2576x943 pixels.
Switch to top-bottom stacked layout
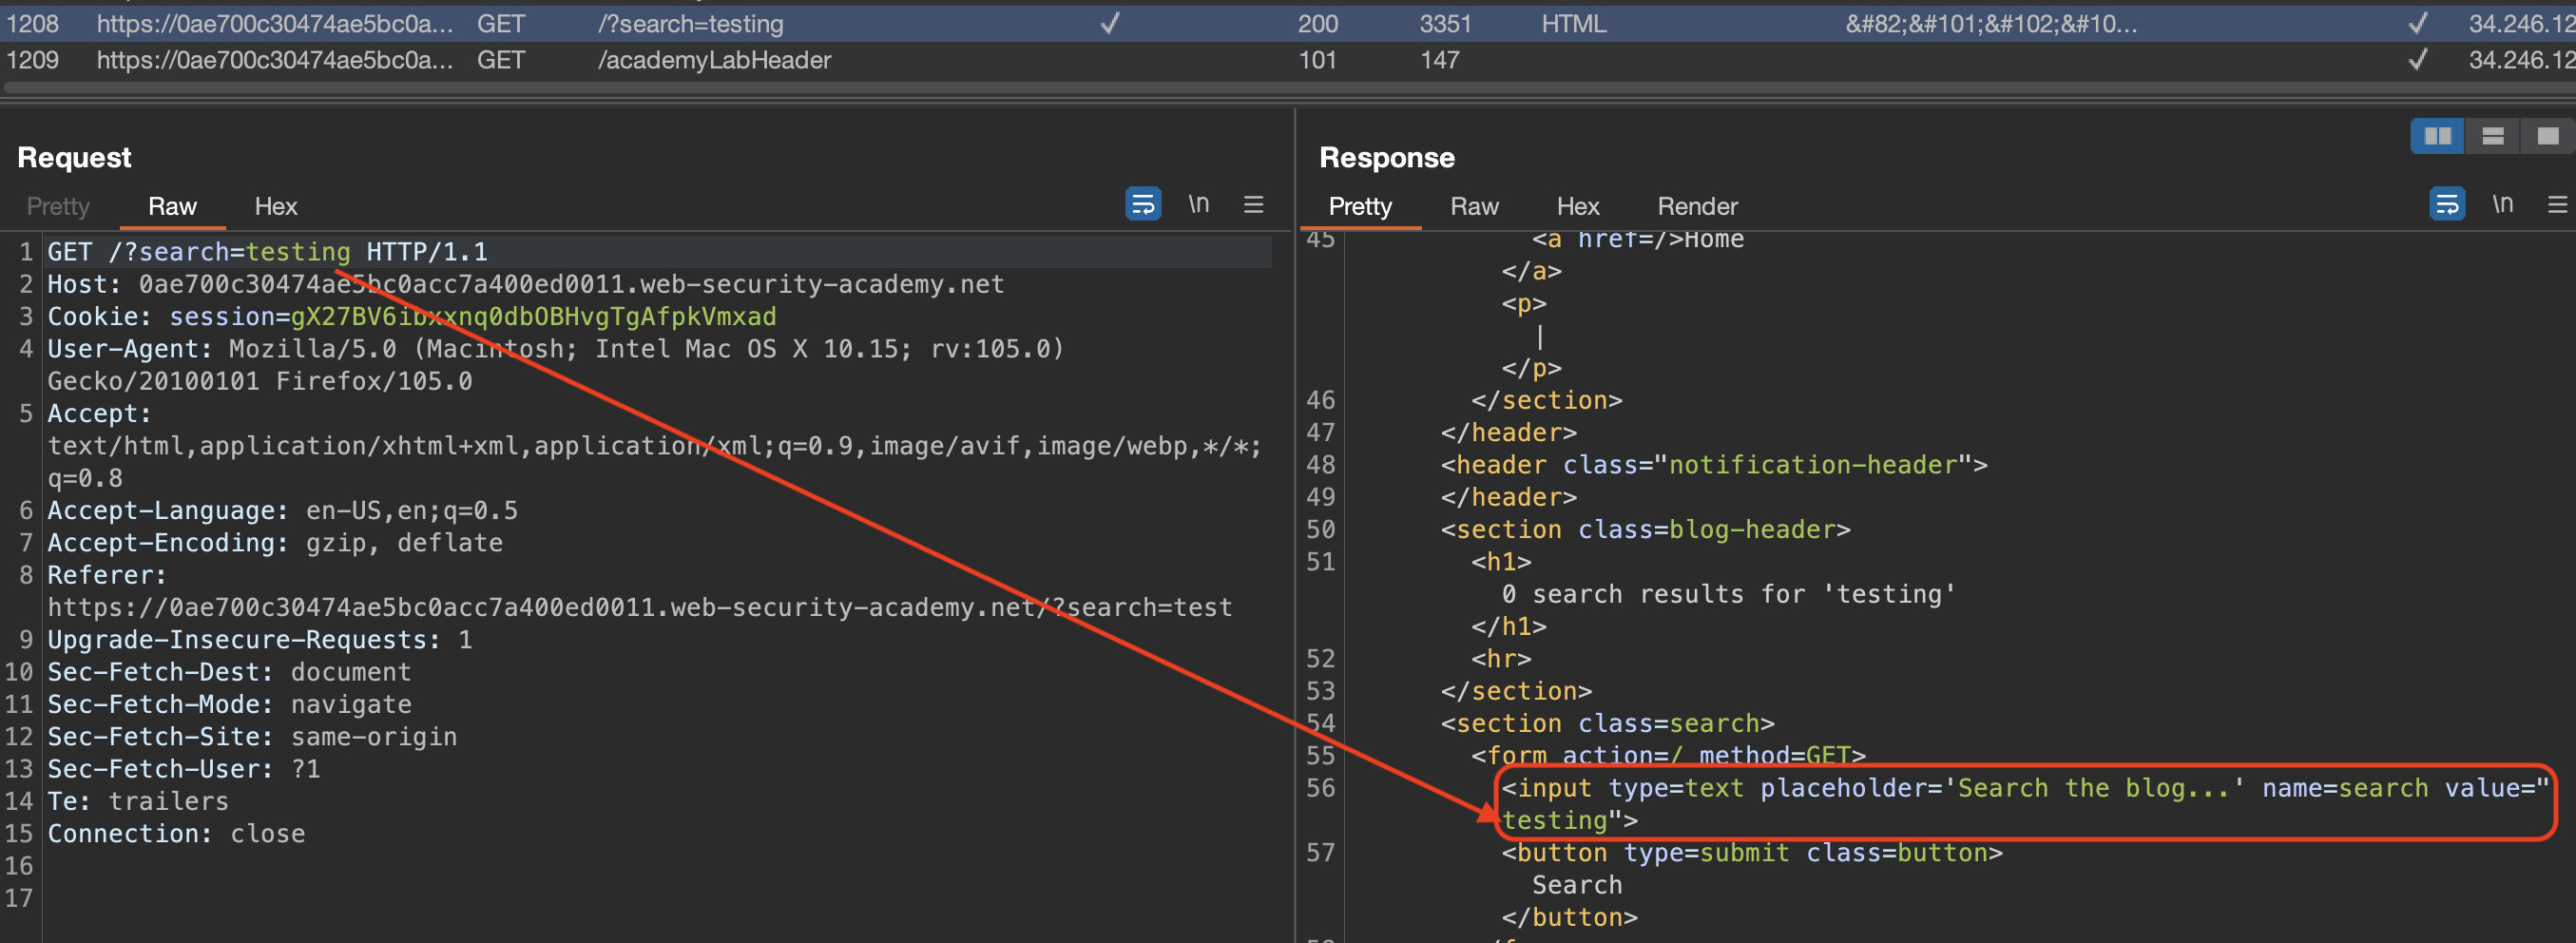pos(2492,136)
